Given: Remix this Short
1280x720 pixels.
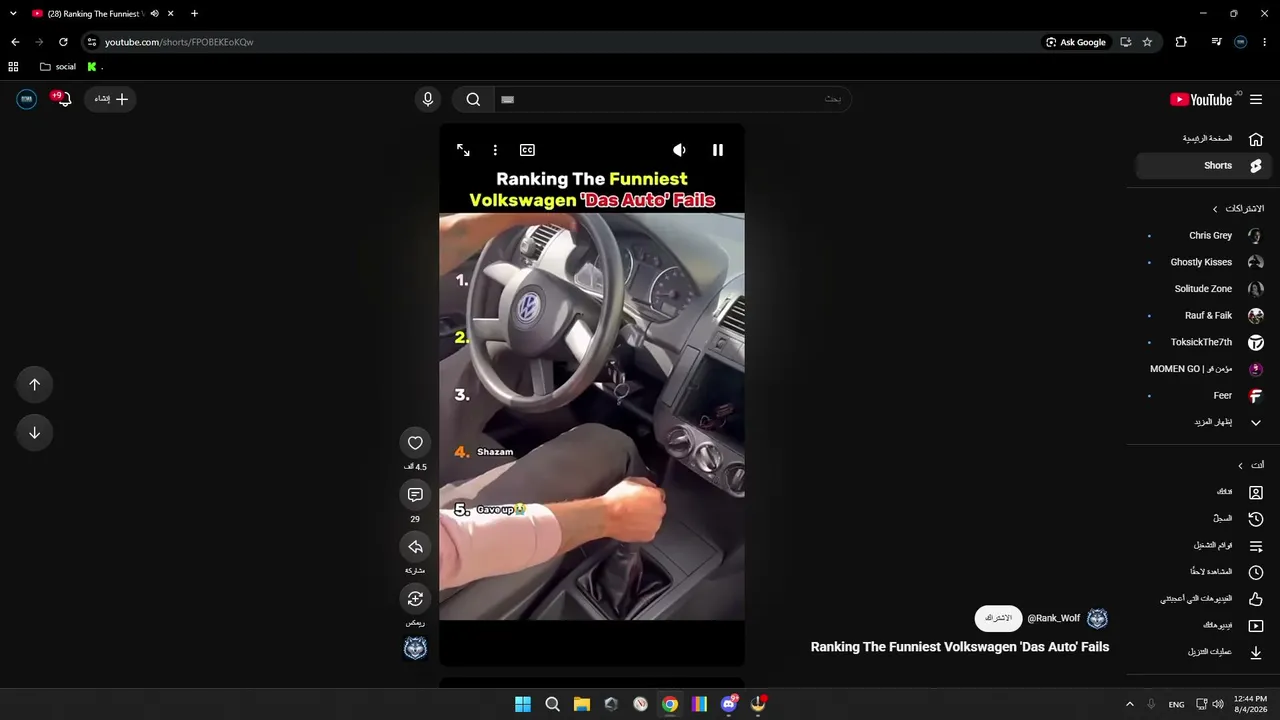Looking at the screenshot, I should pos(415,599).
